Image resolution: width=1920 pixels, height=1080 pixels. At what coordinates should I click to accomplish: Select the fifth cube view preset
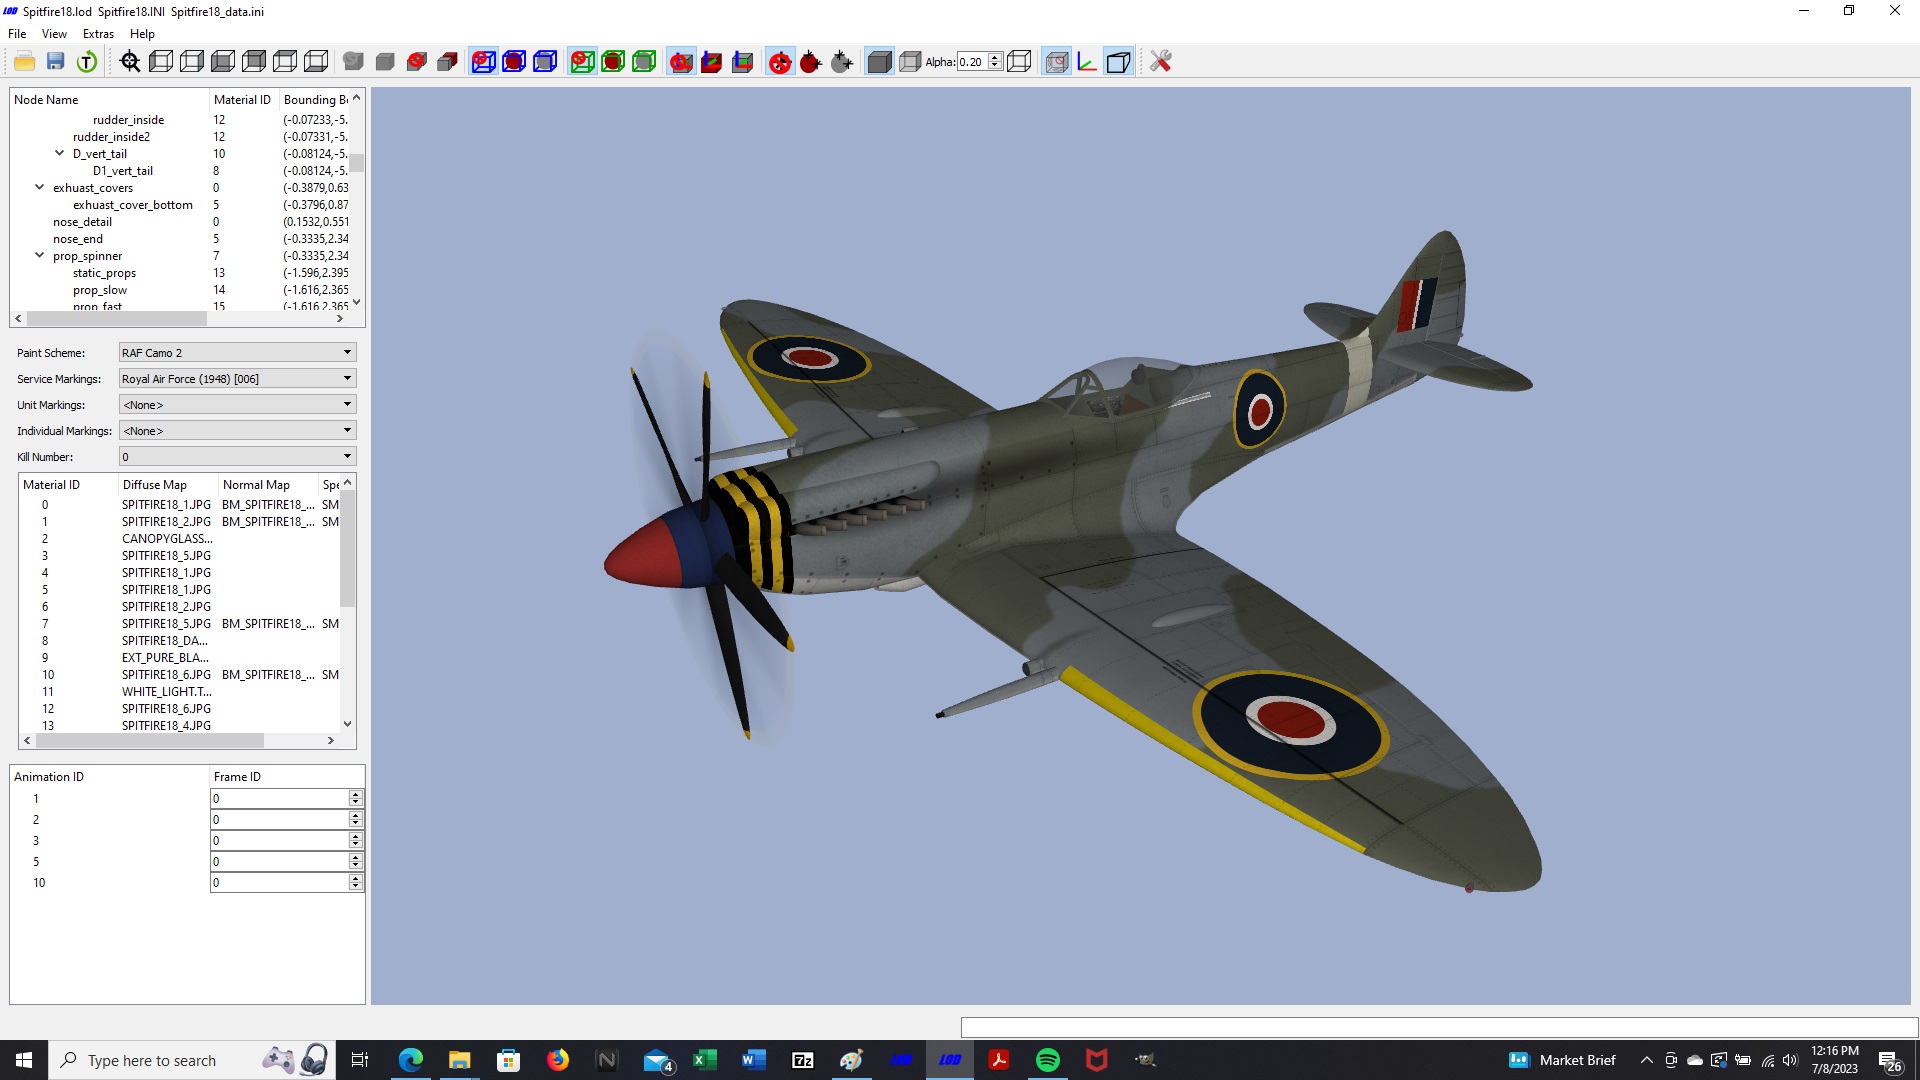pos(285,62)
